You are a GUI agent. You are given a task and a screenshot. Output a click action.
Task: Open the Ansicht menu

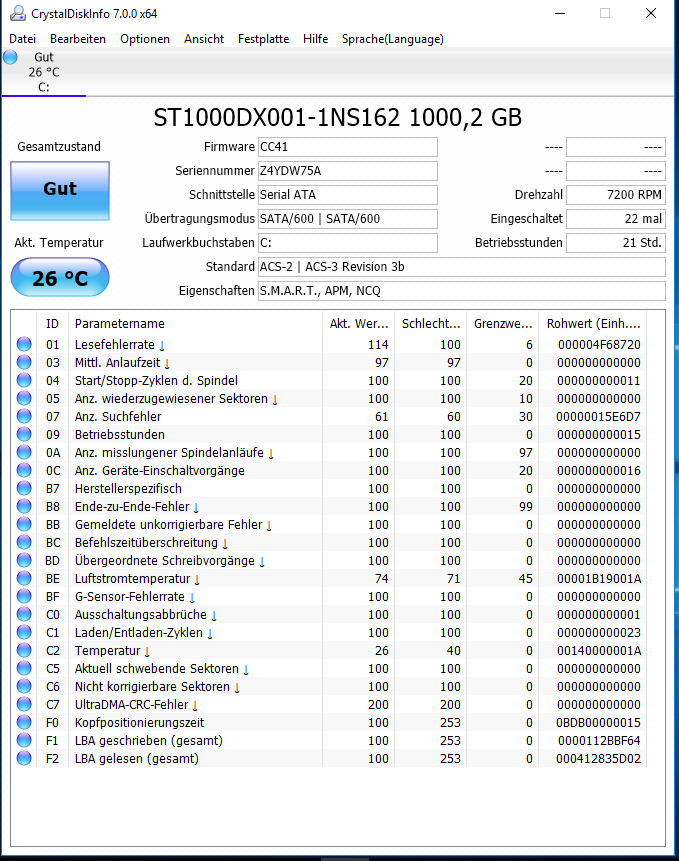tap(204, 39)
